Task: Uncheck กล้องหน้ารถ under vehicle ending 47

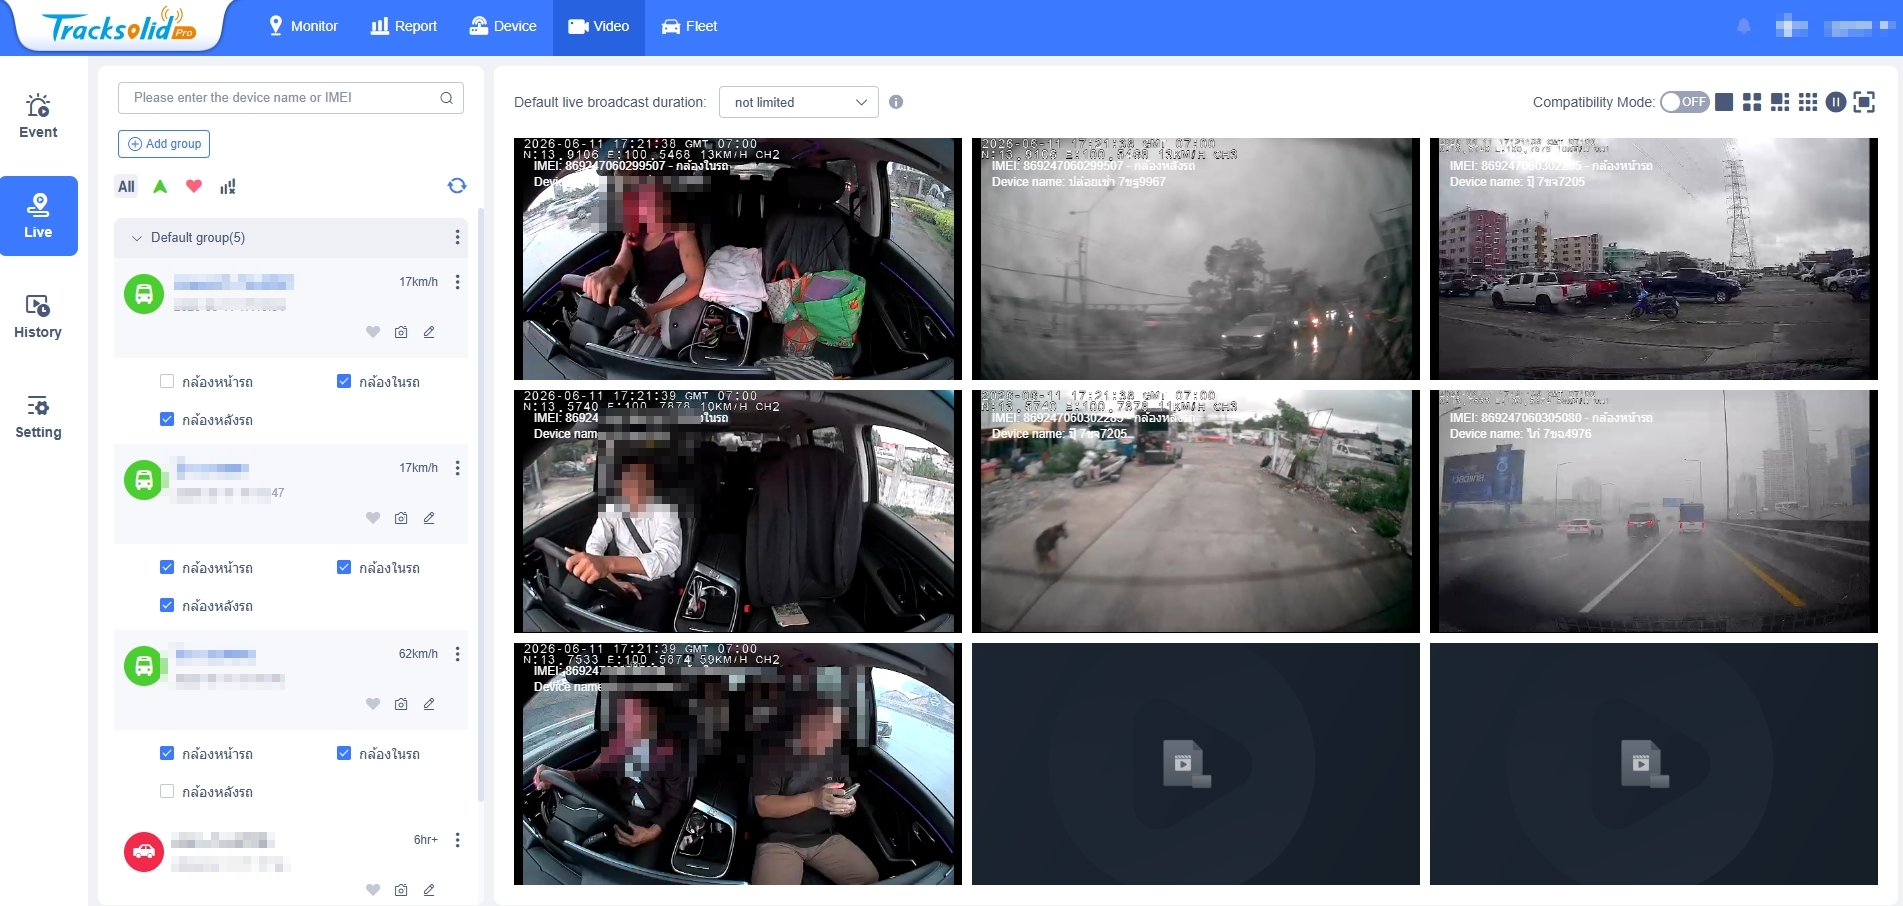Action: point(167,567)
